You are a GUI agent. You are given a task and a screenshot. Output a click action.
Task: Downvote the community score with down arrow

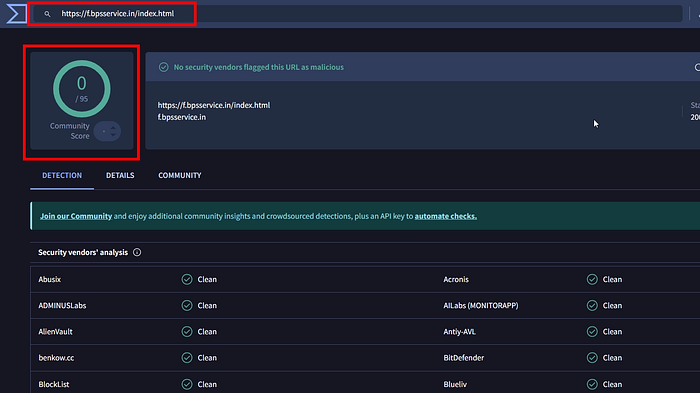(113, 134)
